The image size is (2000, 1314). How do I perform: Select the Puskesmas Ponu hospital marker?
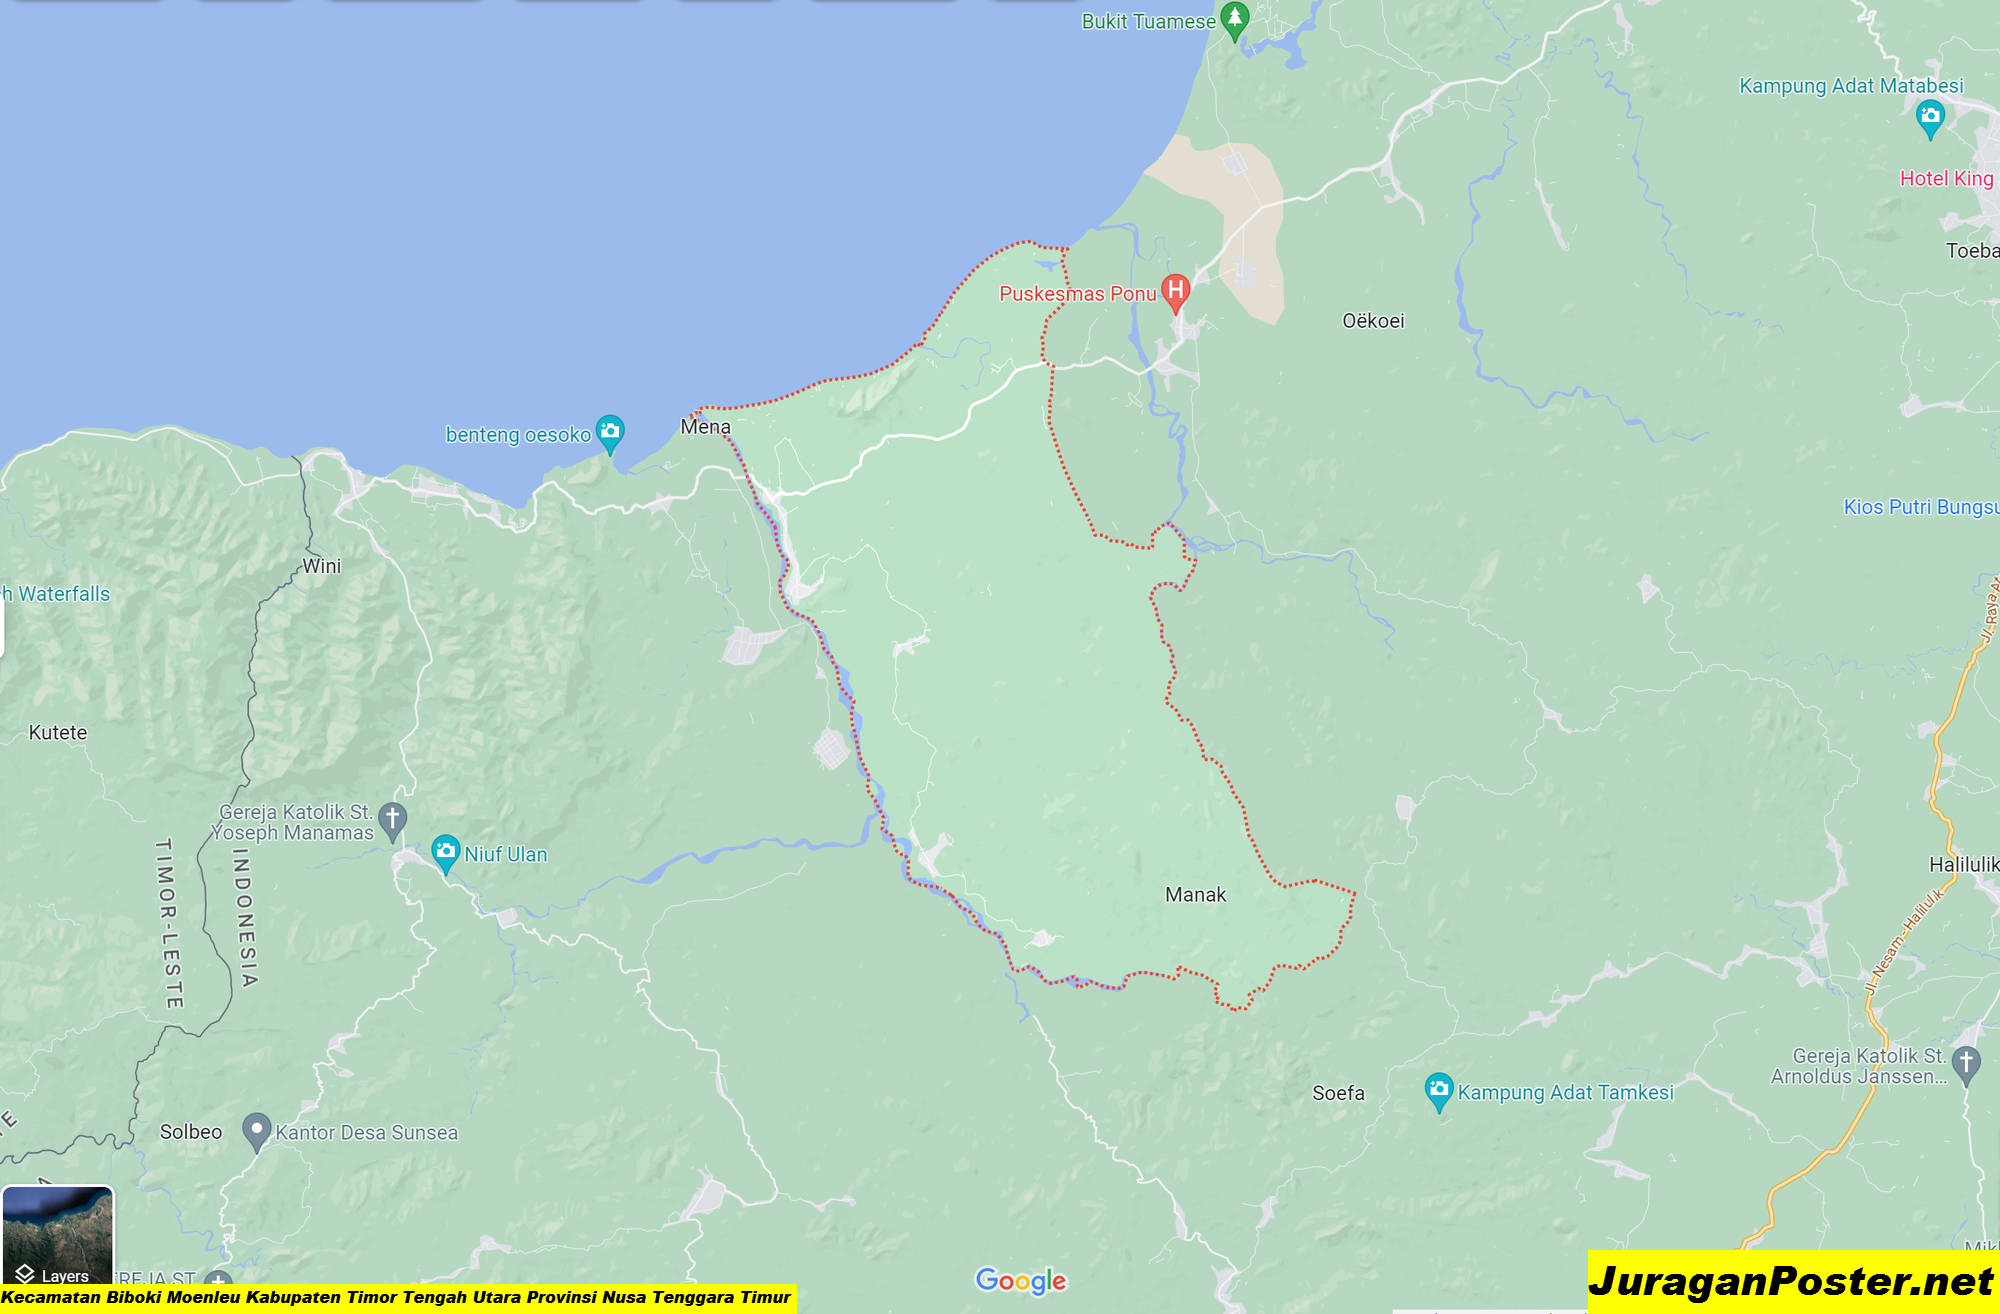click(1176, 292)
